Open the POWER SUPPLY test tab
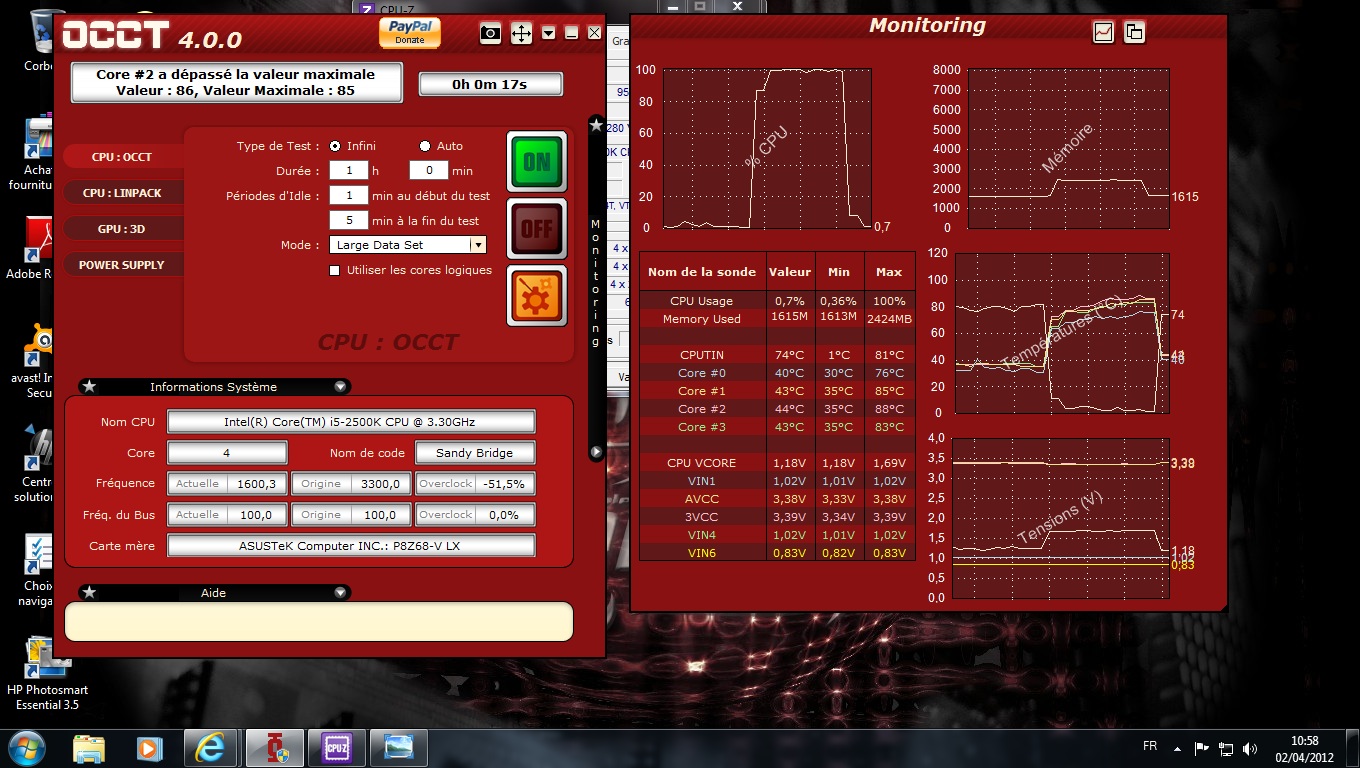Image resolution: width=1360 pixels, height=768 pixels. coord(122,265)
